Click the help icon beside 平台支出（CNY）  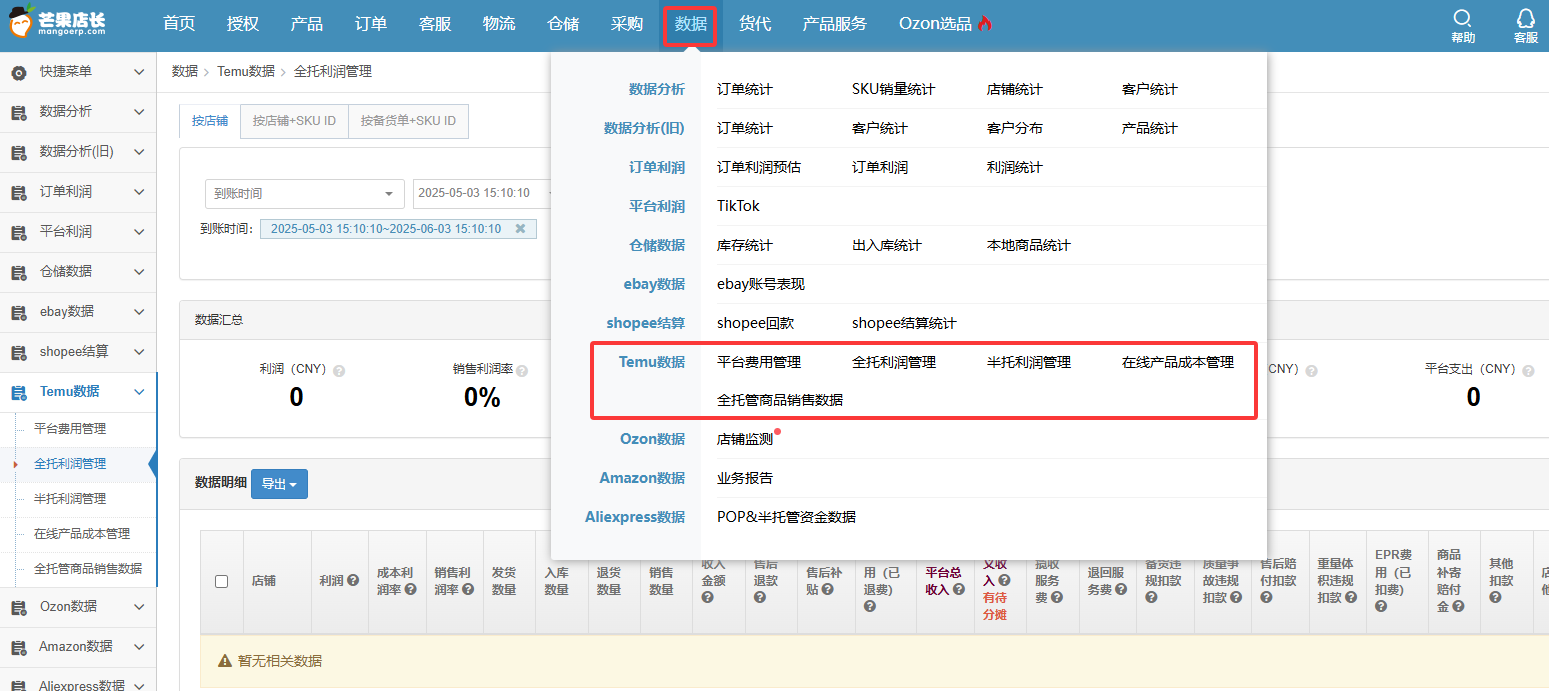point(1527,370)
